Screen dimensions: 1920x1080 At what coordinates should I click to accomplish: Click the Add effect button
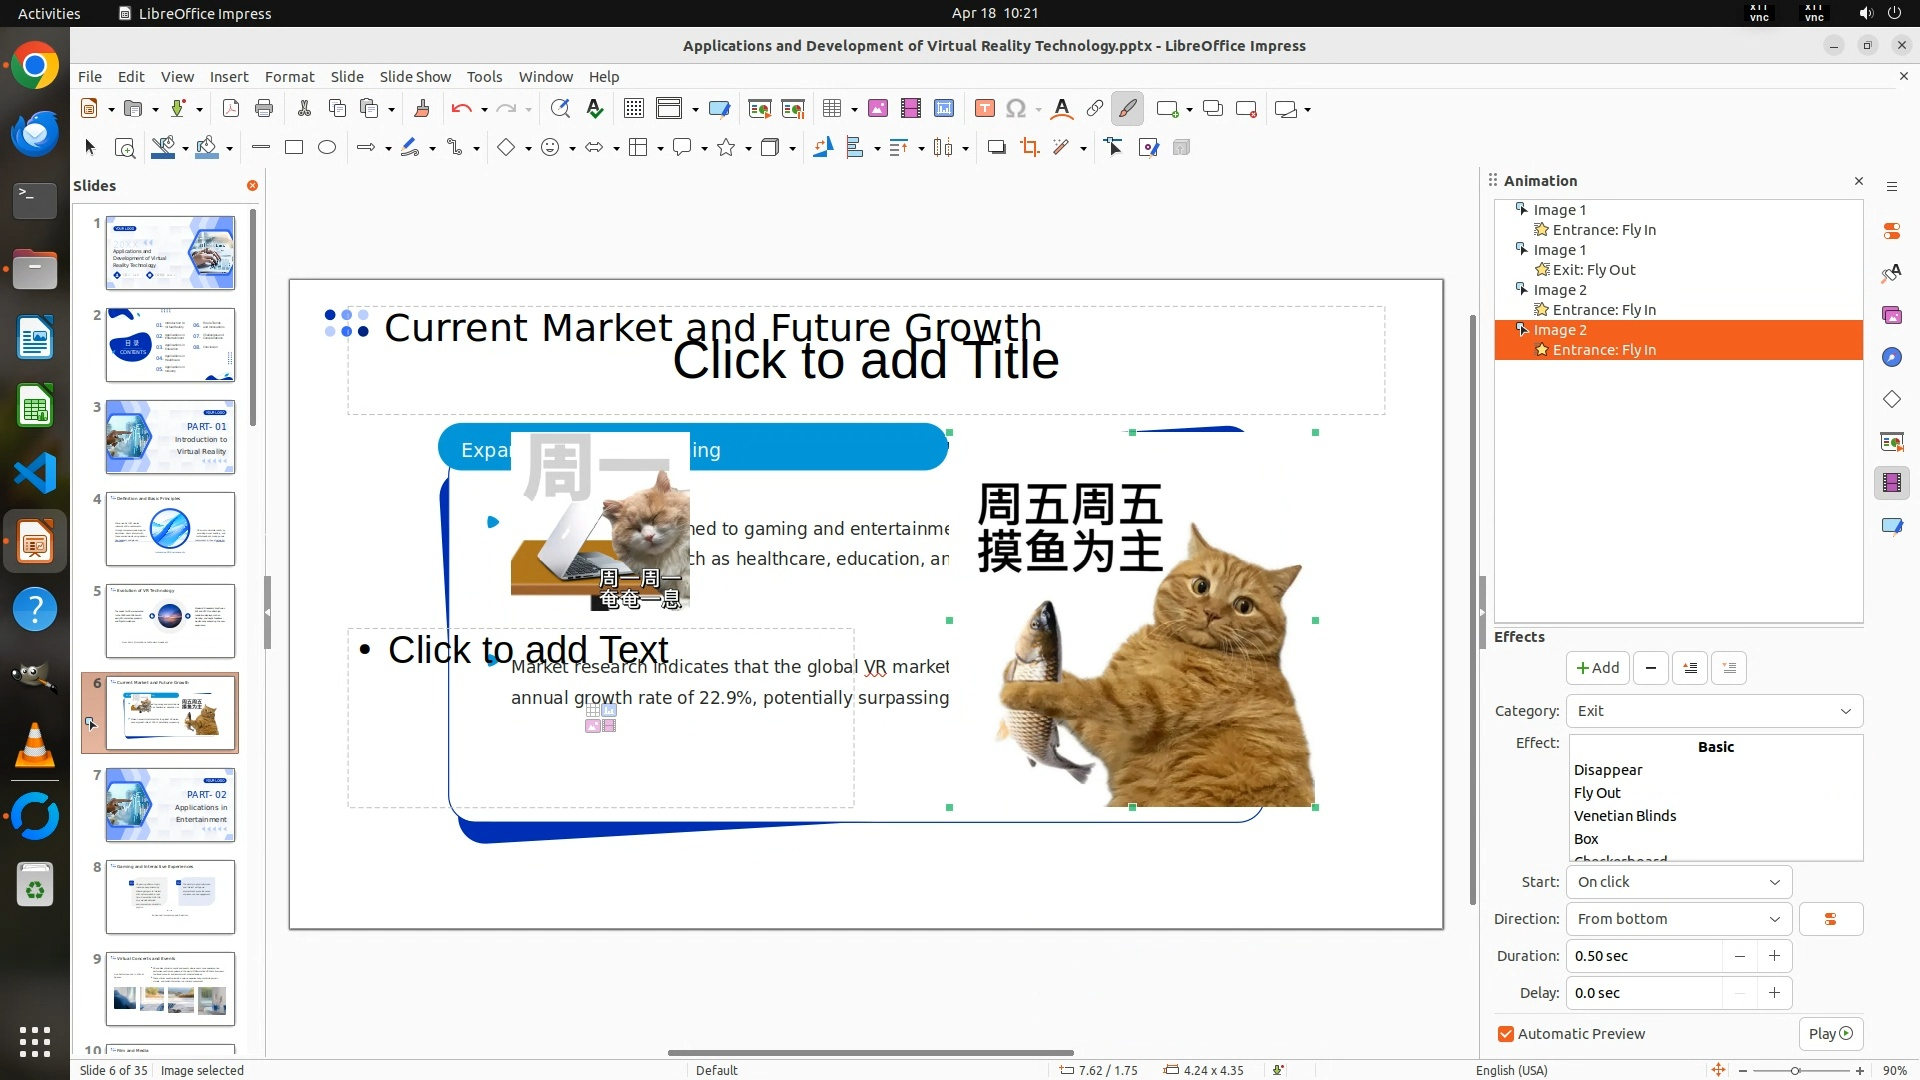click(x=1597, y=668)
